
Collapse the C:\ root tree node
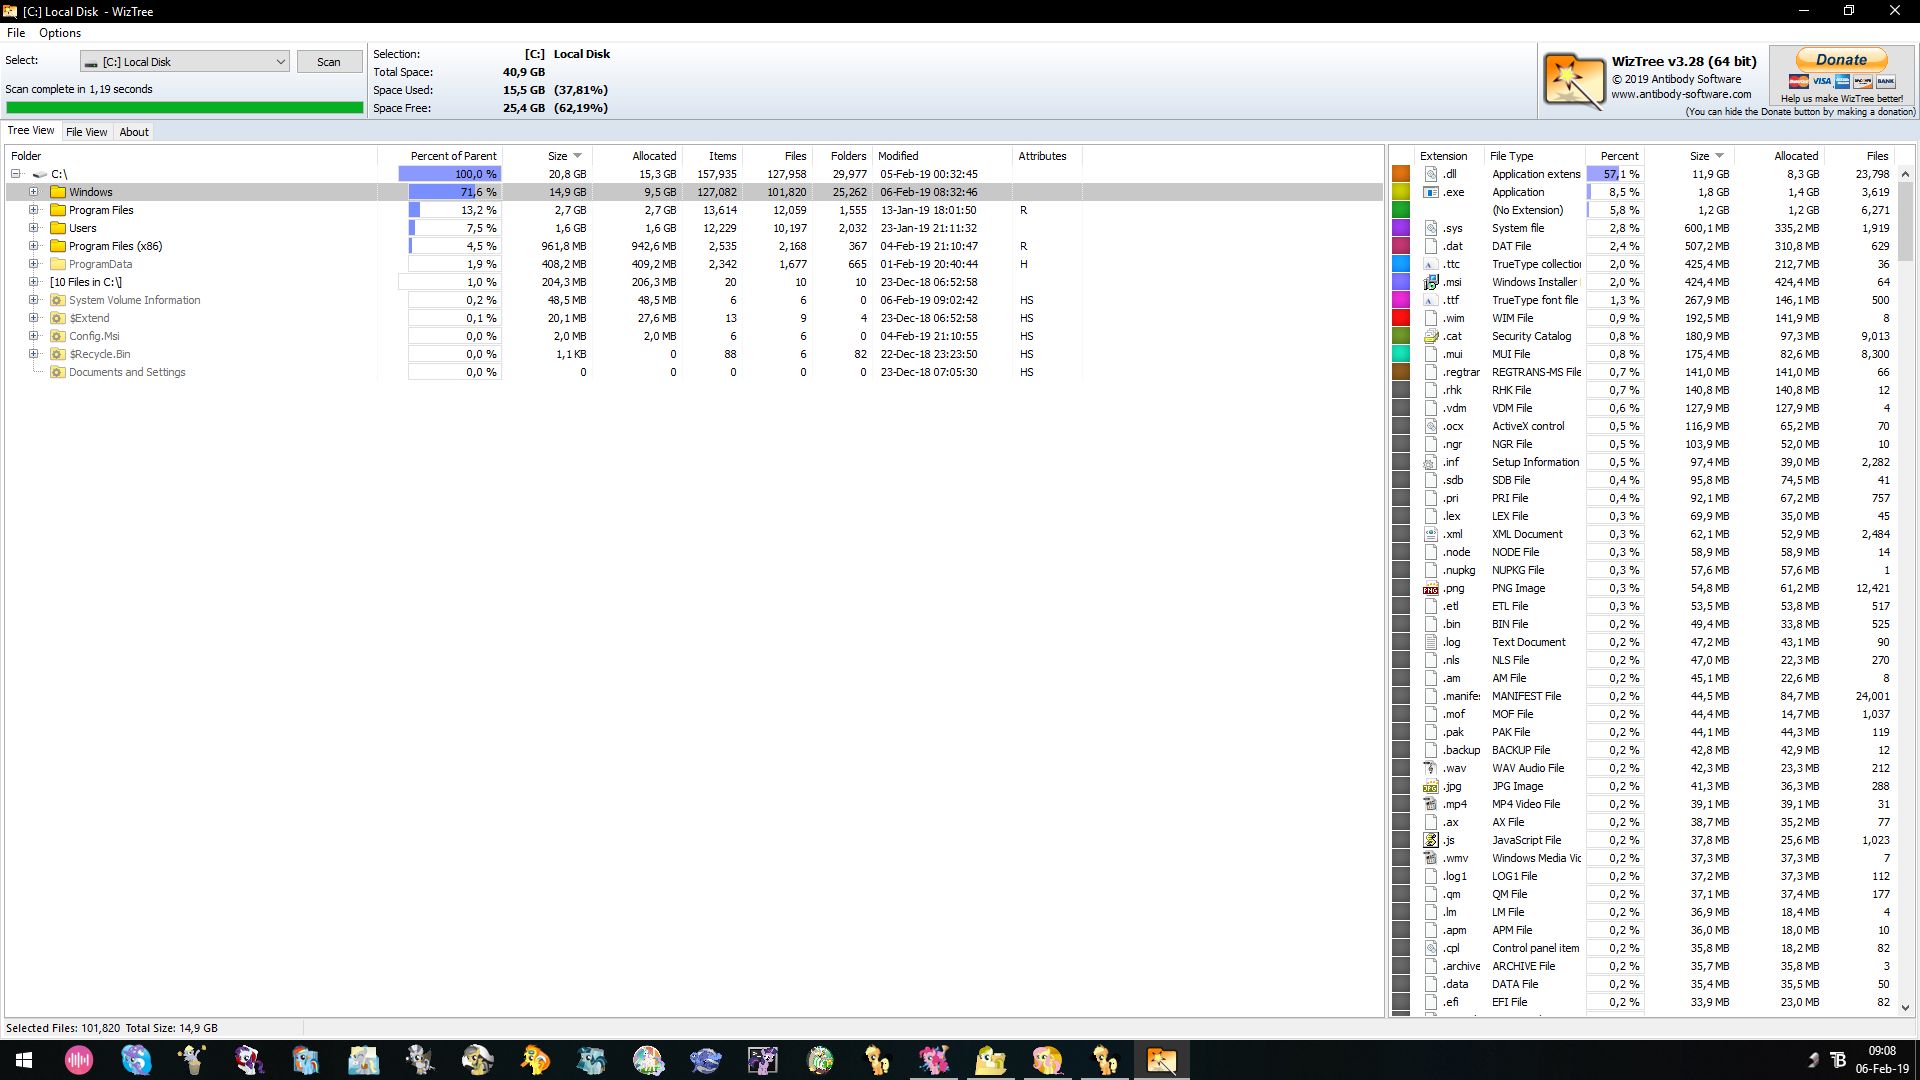pyautogui.click(x=16, y=174)
